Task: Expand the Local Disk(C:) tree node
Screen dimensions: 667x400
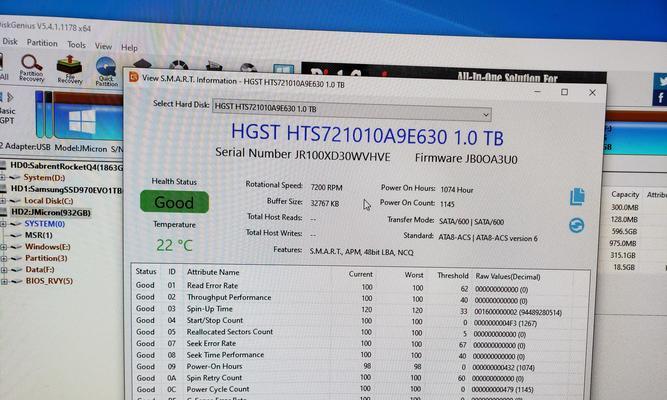Action: coord(3,200)
